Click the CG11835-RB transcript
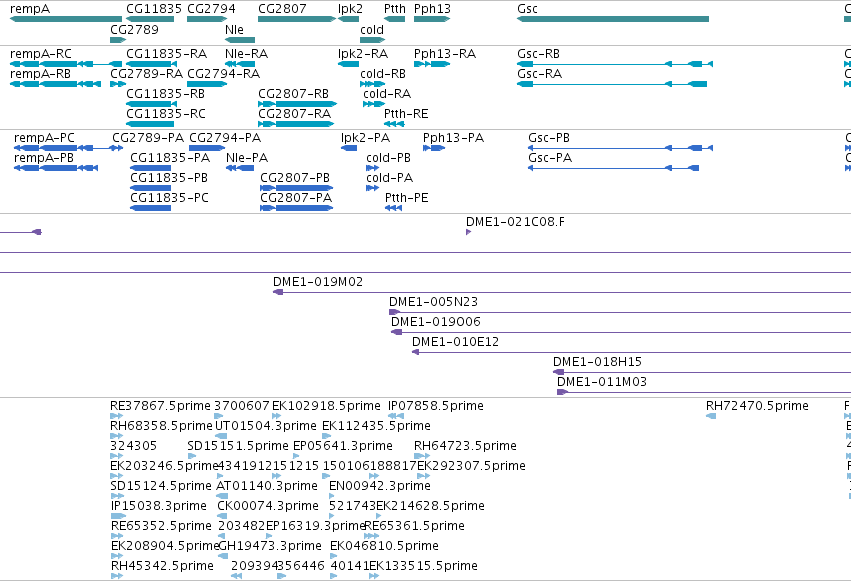This screenshot has width=851, height=581. pyautogui.click(x=150, y=104)
